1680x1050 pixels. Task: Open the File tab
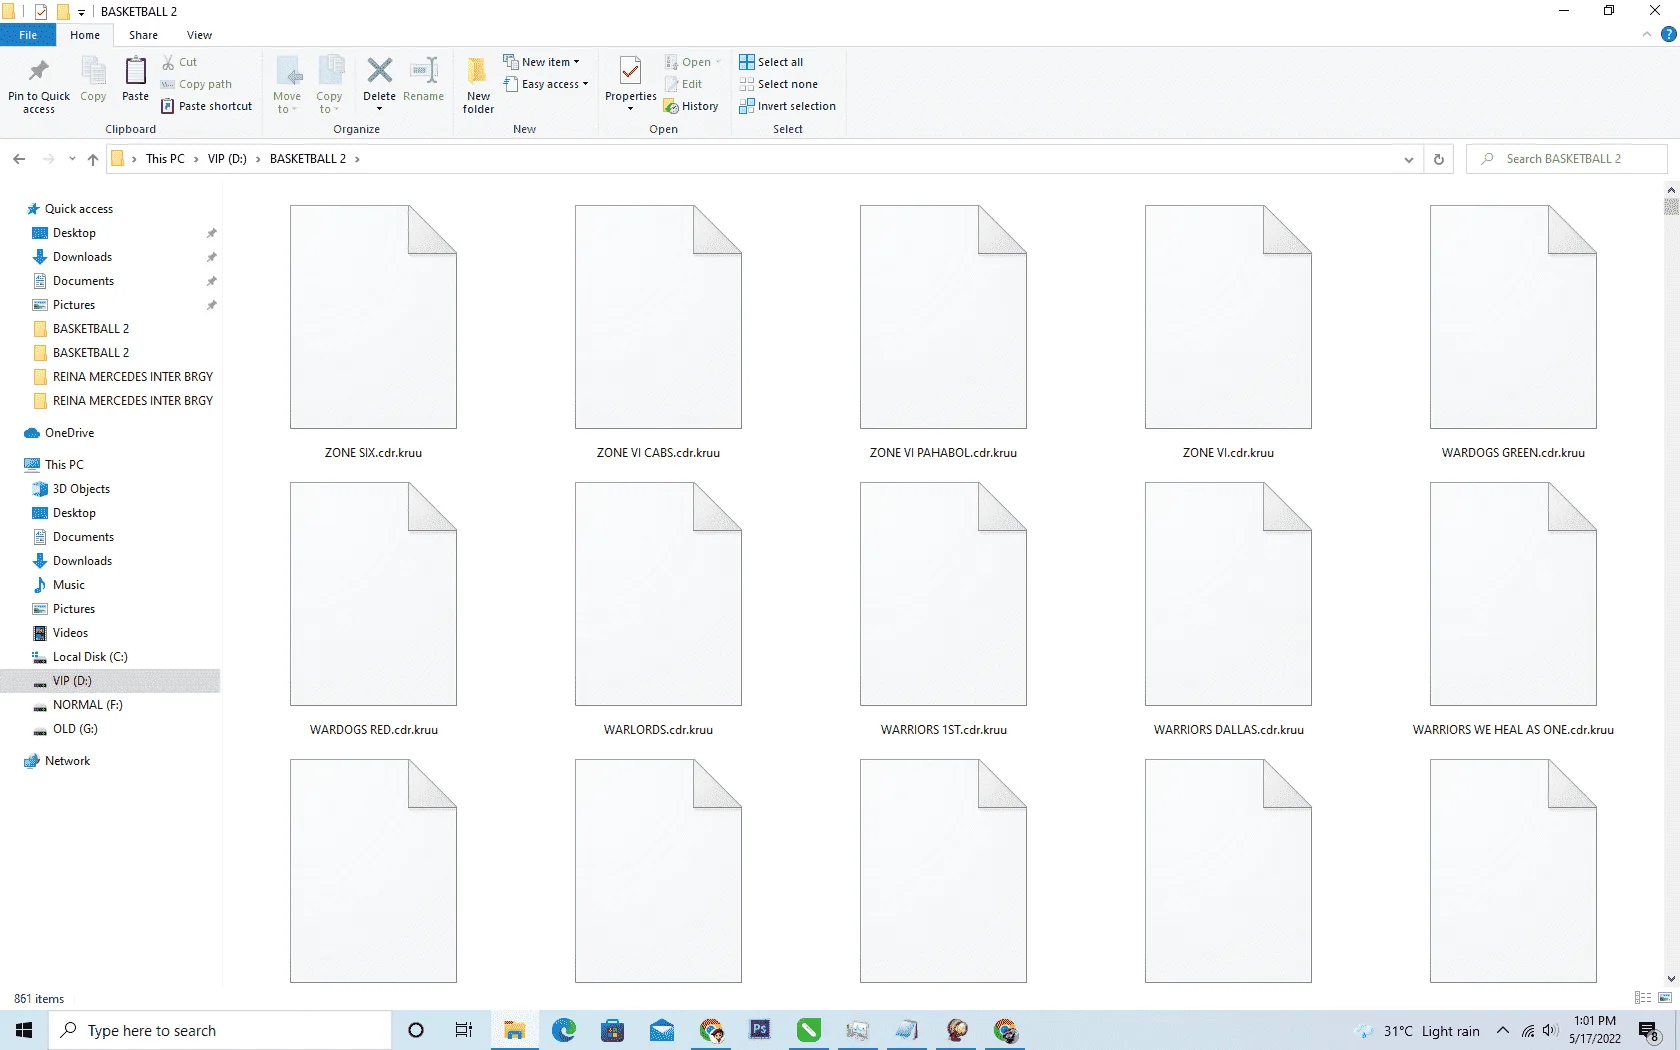coord(28,35)
